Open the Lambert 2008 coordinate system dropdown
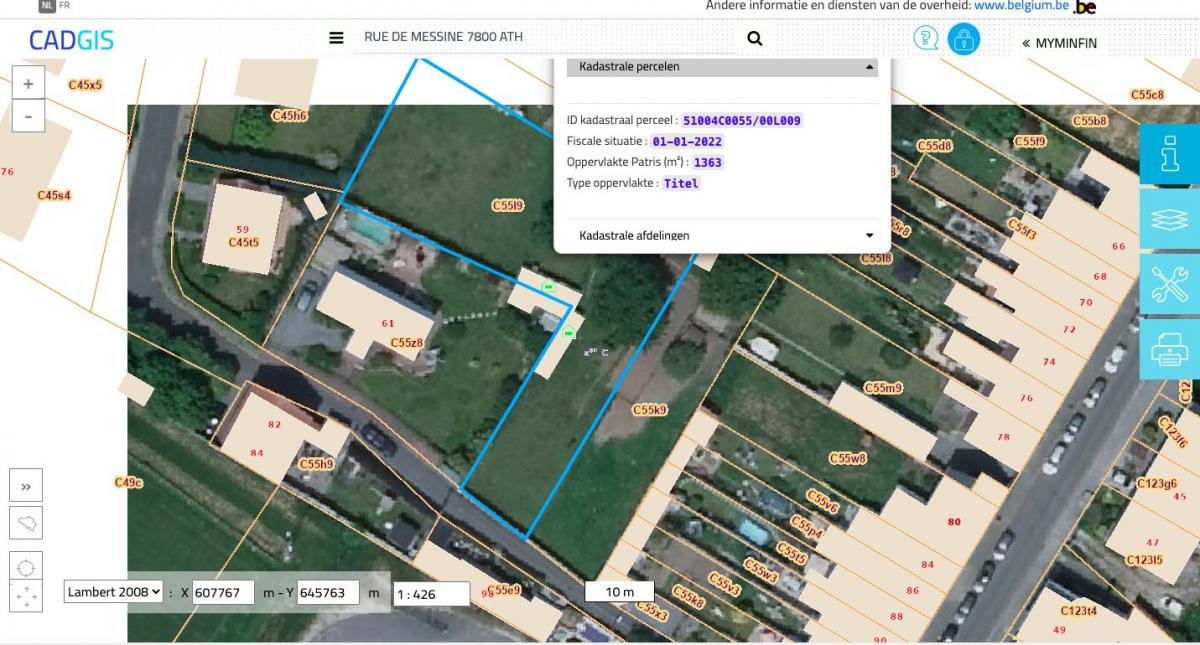 point(113,592)
